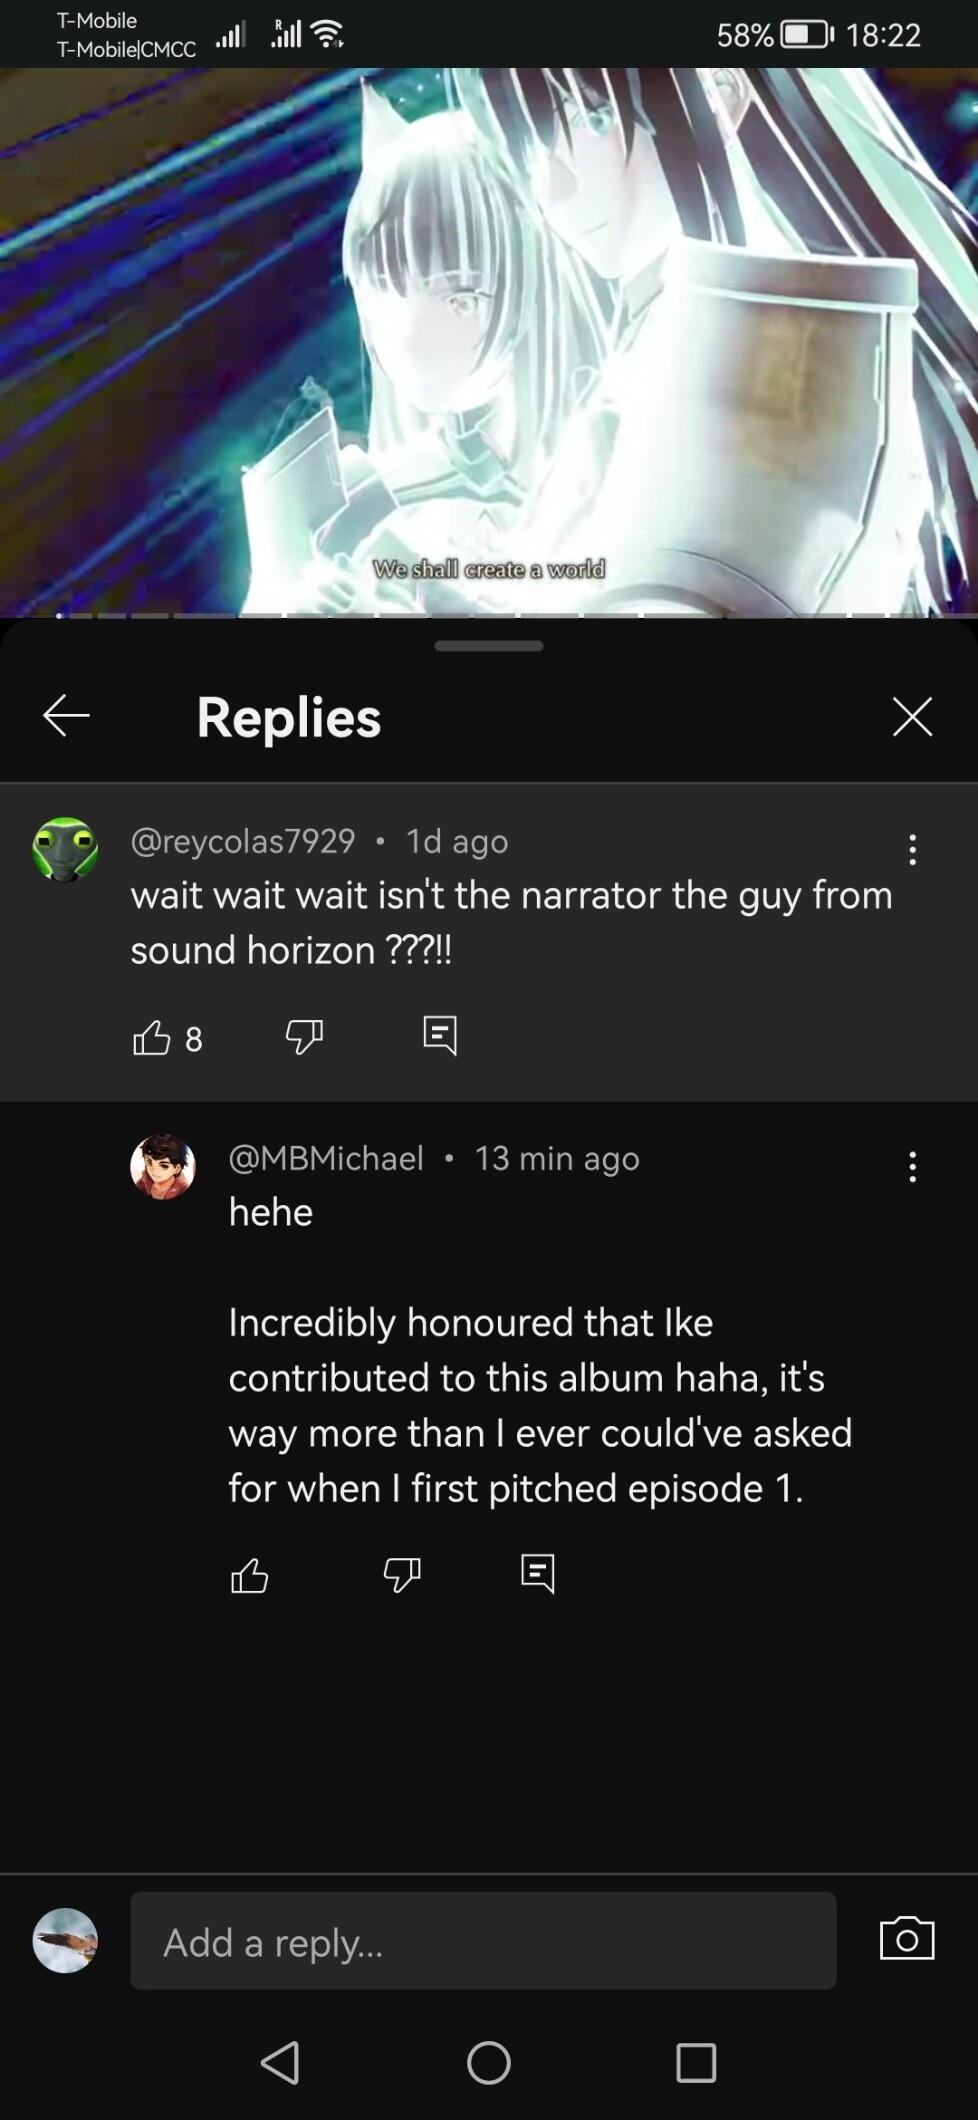Open @reycolas7929's green alien profile avatar

click(x=66, y=849)
